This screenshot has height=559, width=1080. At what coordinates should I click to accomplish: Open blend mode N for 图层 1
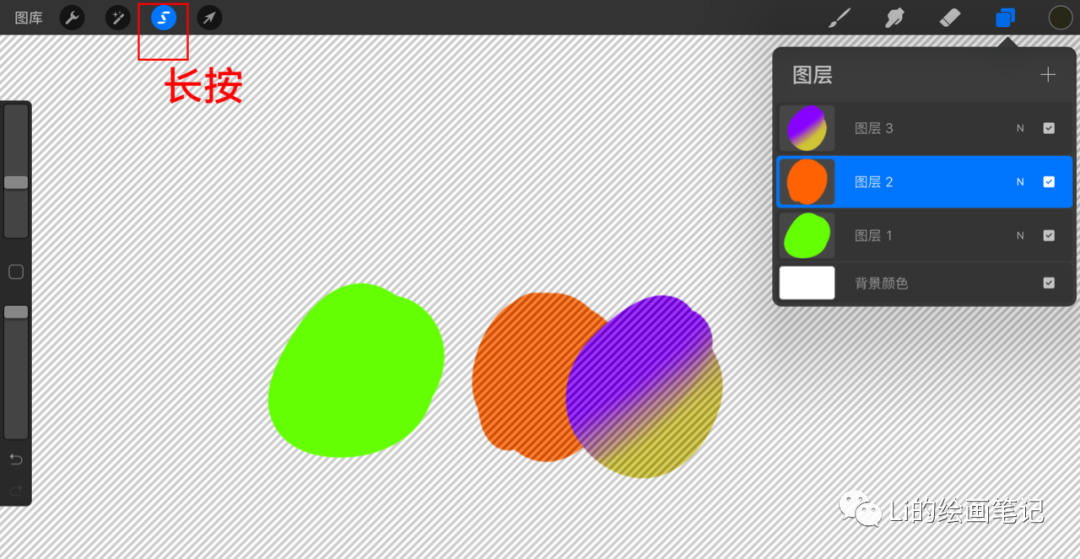[1020, 235]
